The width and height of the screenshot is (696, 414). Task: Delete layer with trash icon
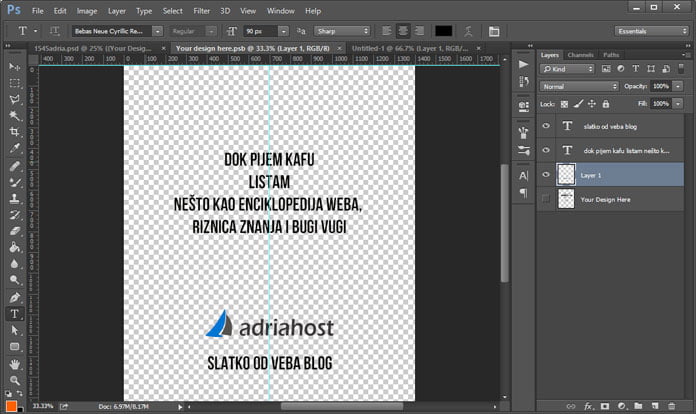(671, 406)
